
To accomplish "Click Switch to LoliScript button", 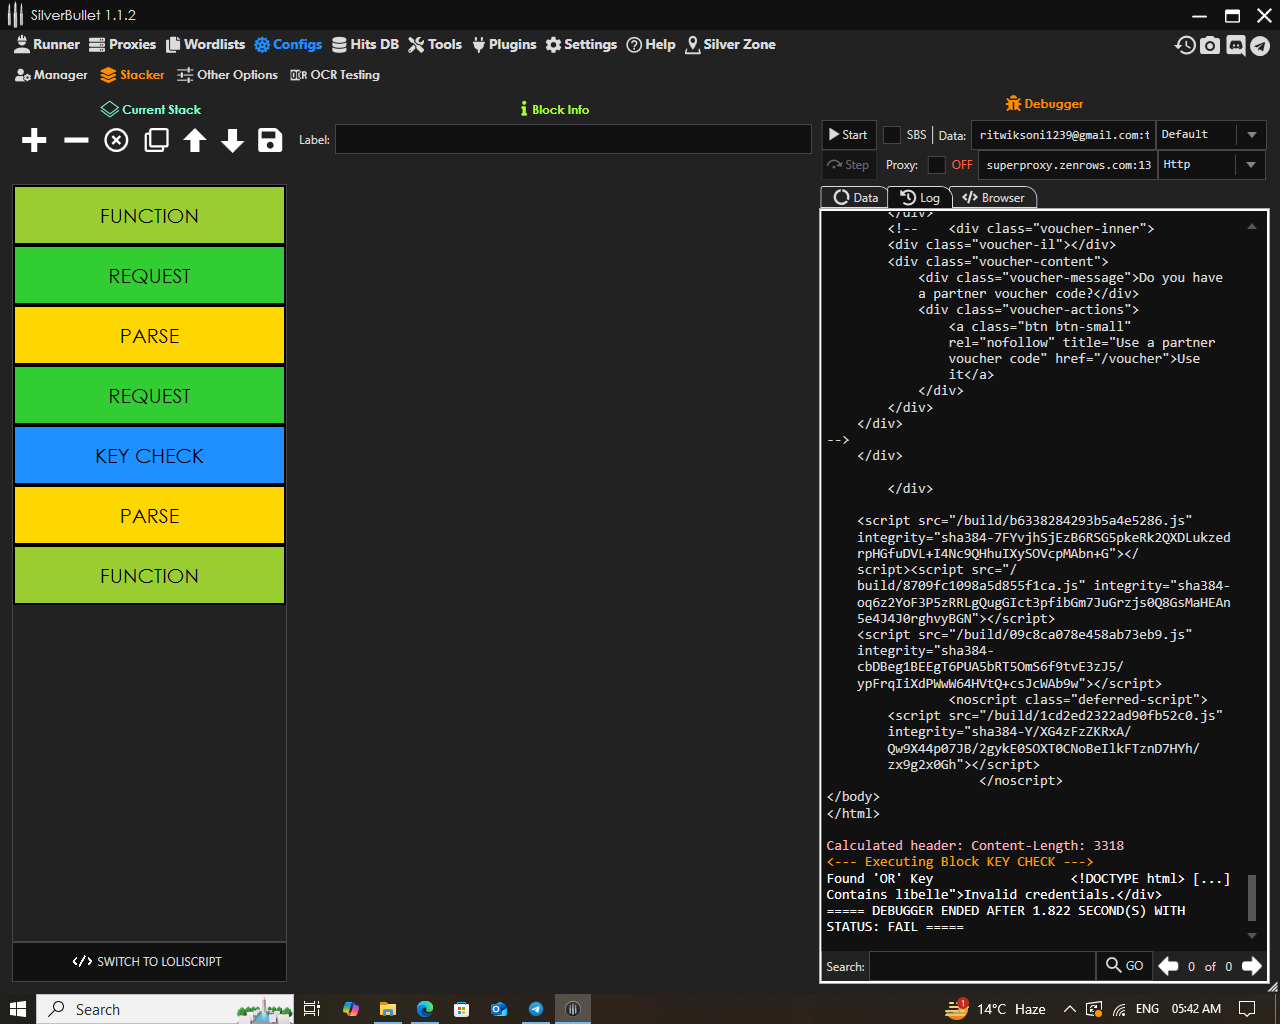I will pos(149,962).
